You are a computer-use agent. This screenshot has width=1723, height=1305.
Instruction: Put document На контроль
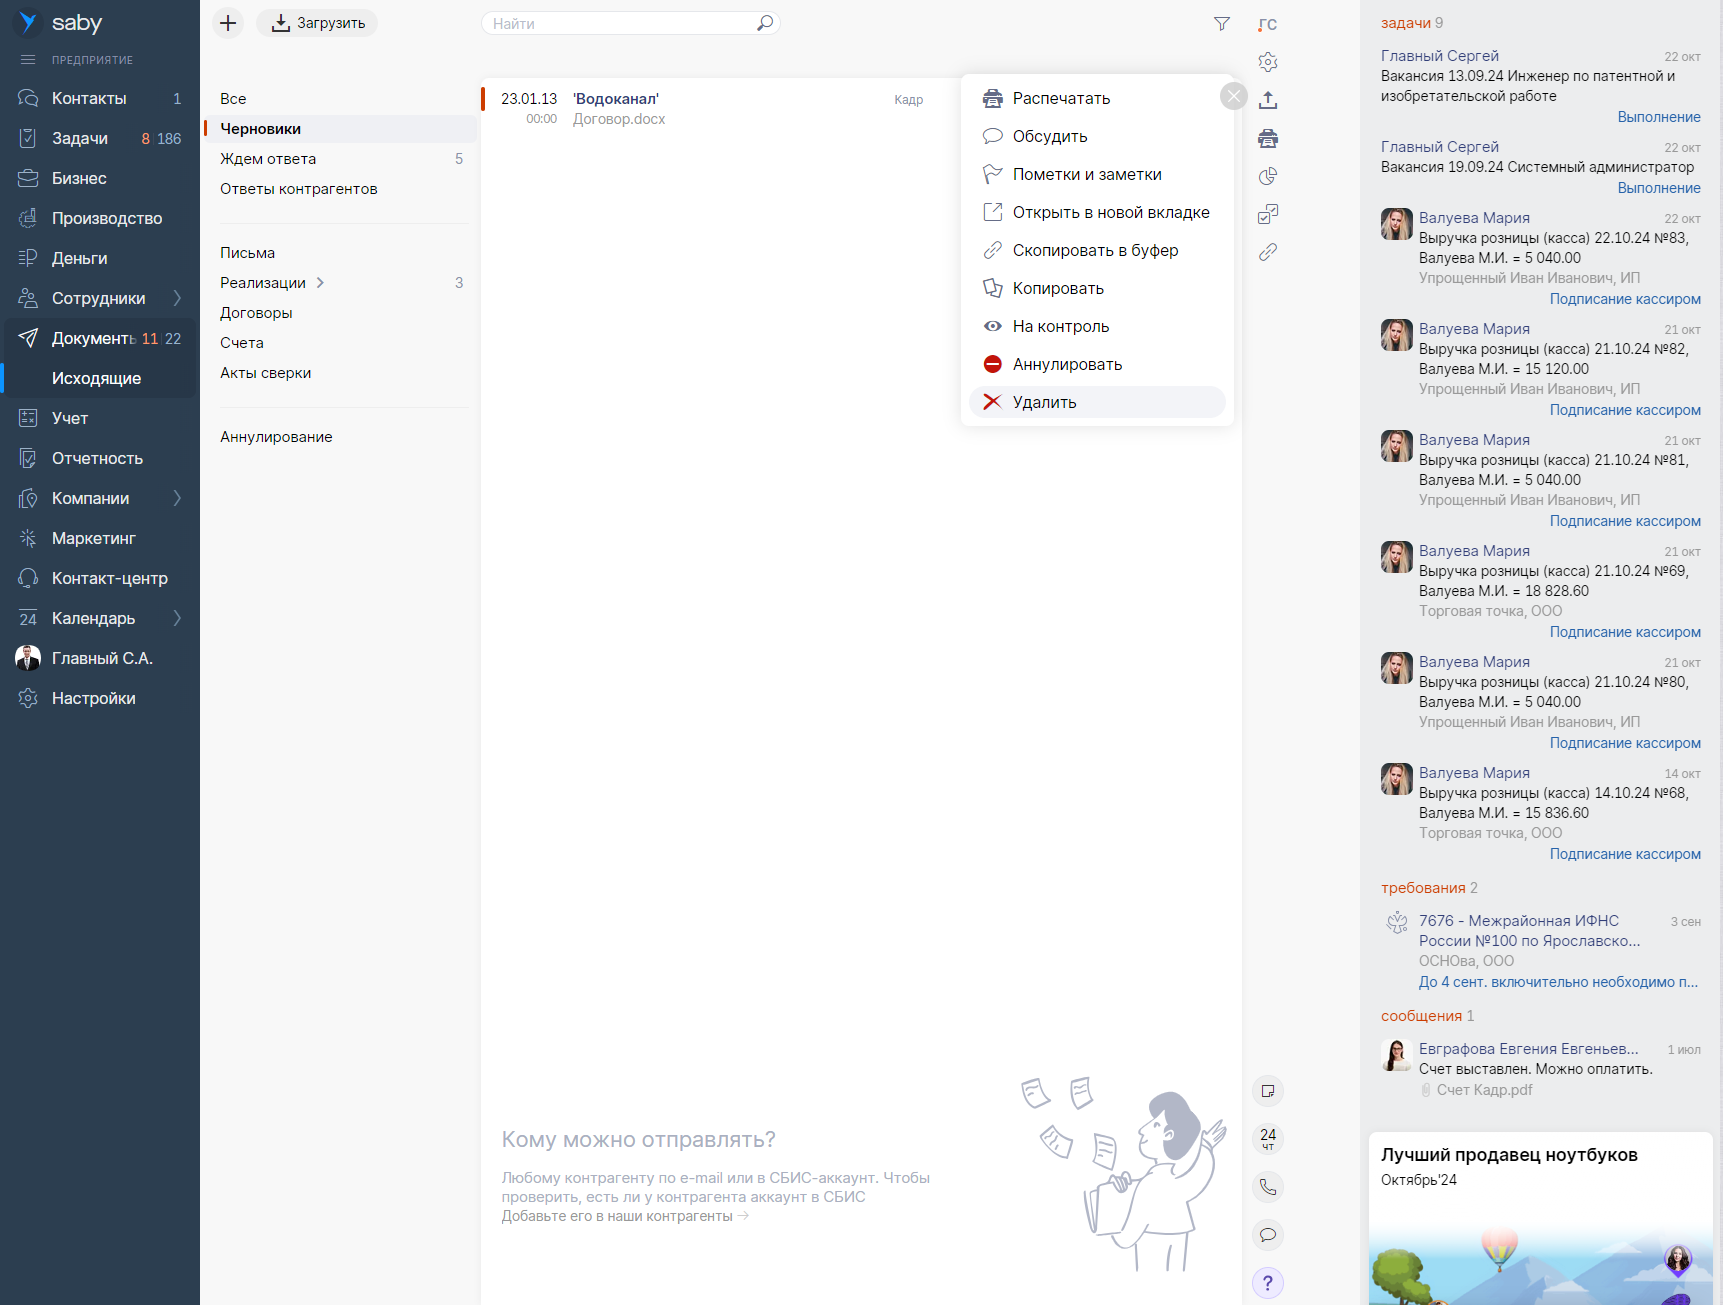point(1060,326)
